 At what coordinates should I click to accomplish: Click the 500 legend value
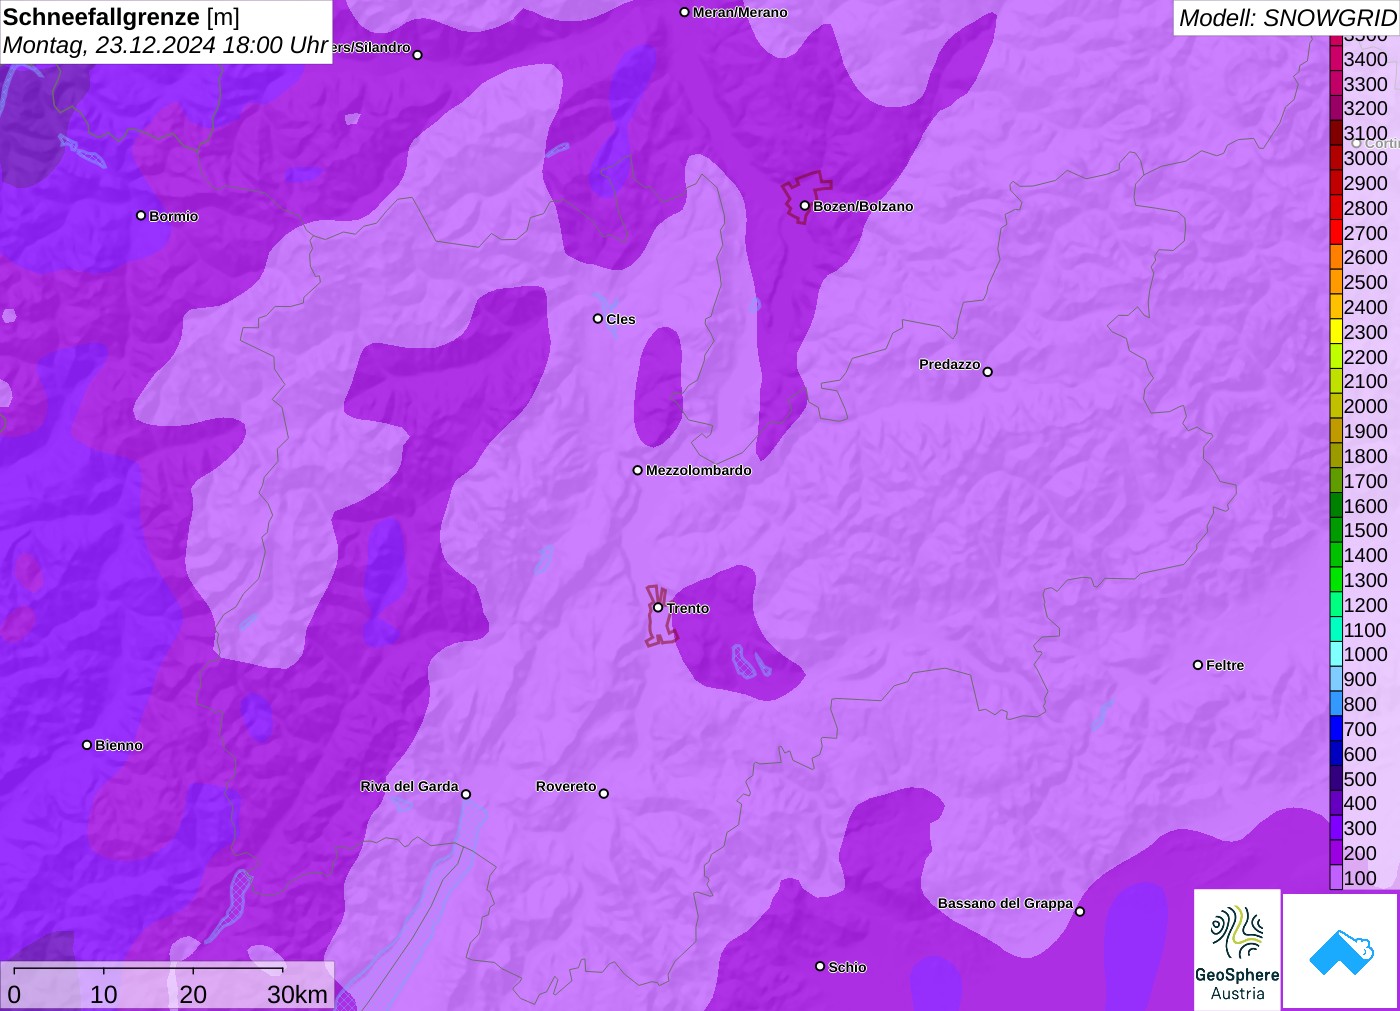click(x=1360, y=779)
